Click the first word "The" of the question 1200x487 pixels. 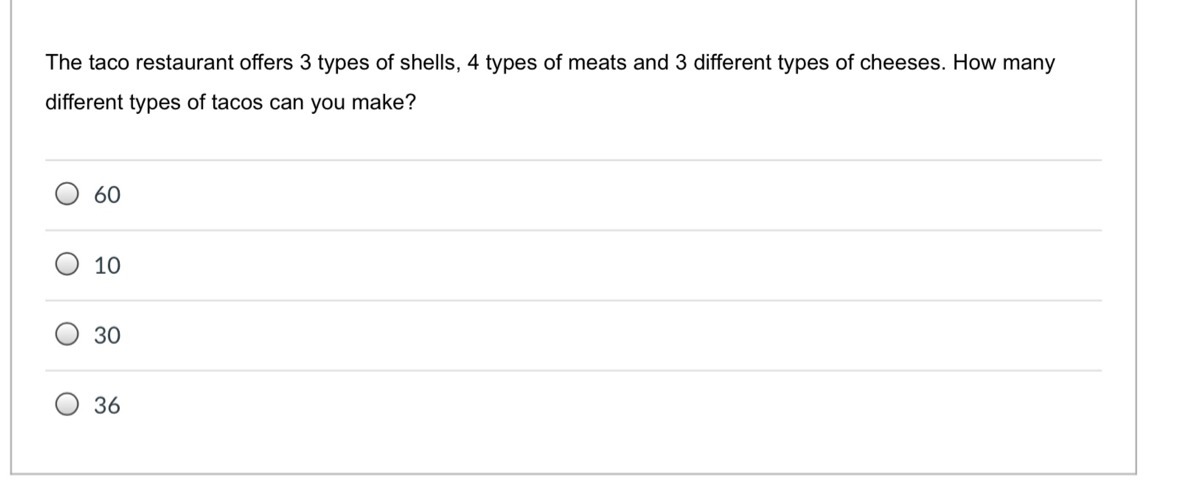(64, 63)
